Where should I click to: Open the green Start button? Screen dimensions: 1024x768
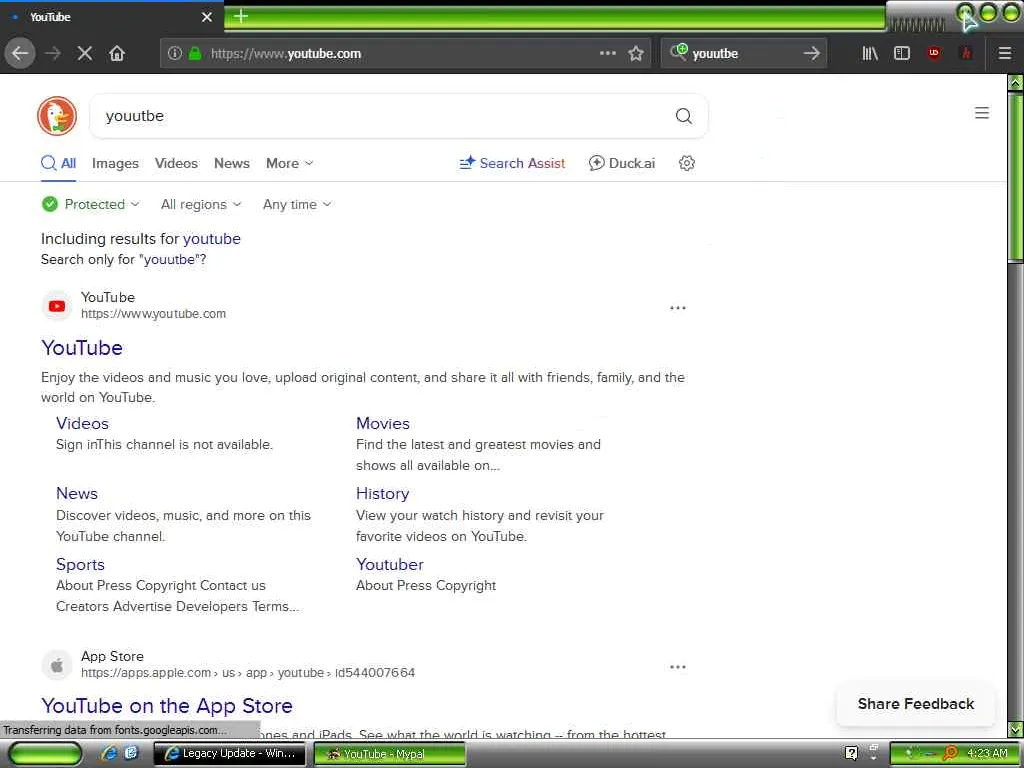(x=45, y=754)
